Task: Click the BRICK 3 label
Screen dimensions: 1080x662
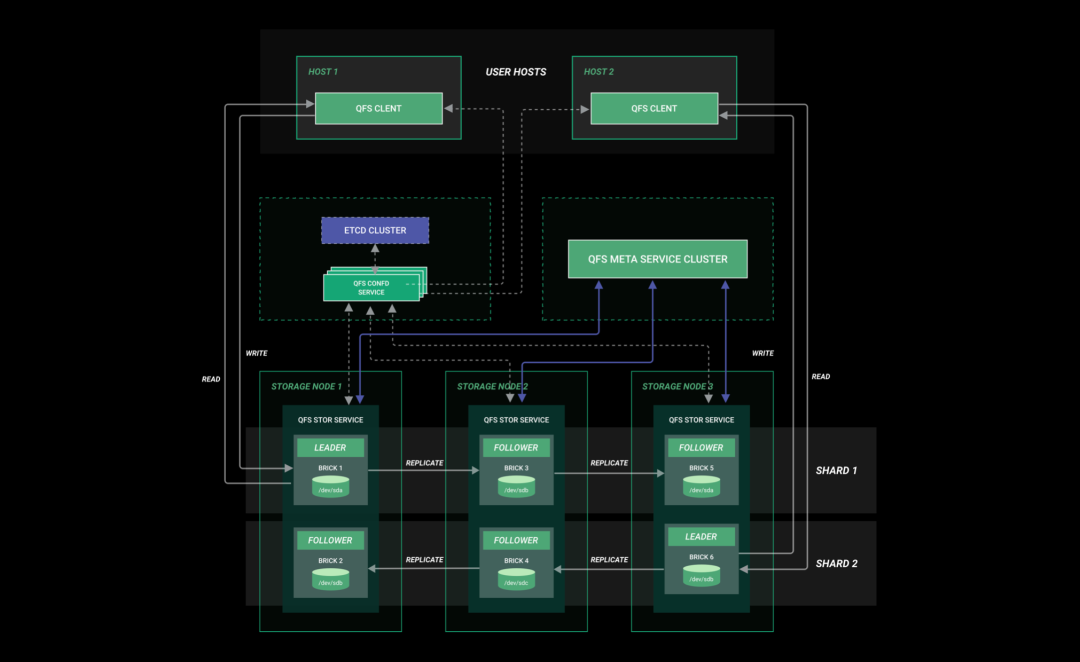Action: click(517, 468)
